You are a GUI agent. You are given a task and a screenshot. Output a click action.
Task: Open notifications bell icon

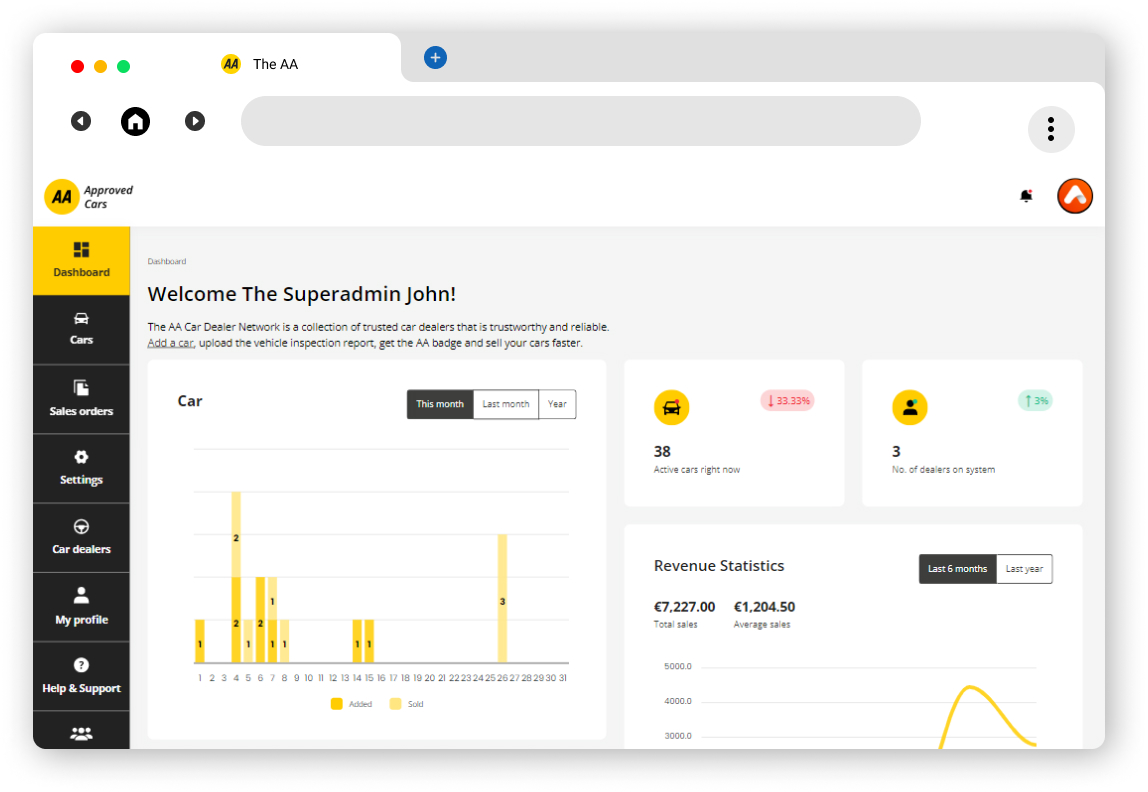tap(1026, 195)
